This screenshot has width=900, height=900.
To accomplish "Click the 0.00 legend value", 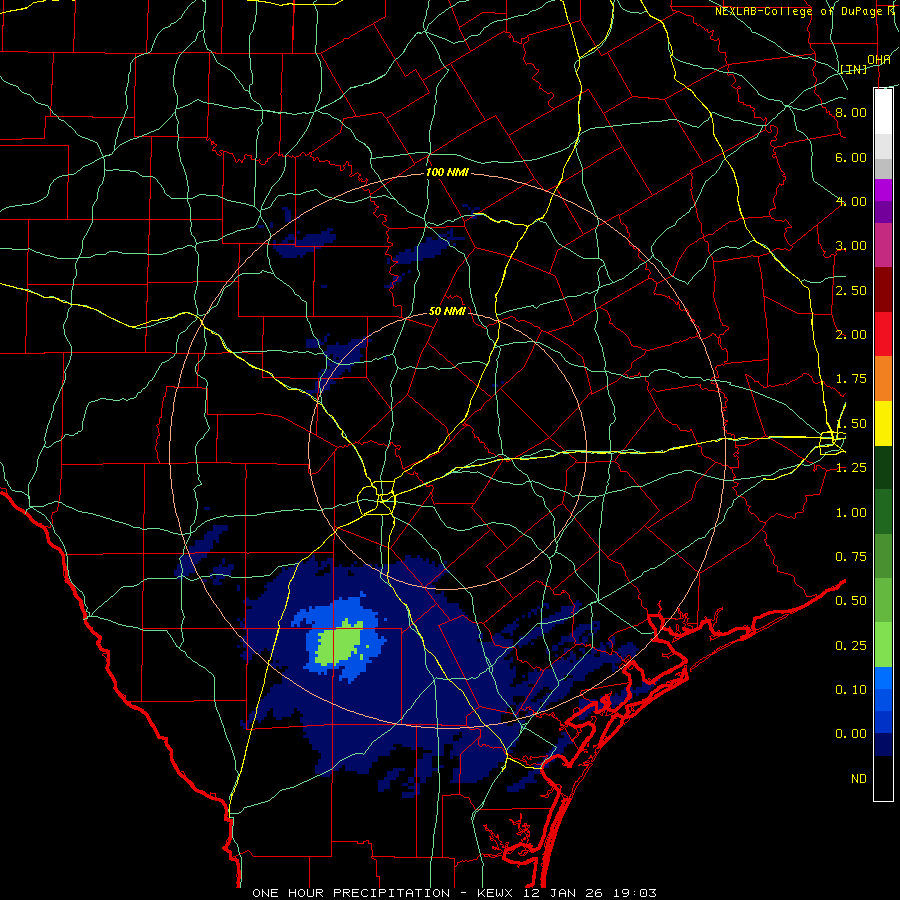I will click(851, 734).
